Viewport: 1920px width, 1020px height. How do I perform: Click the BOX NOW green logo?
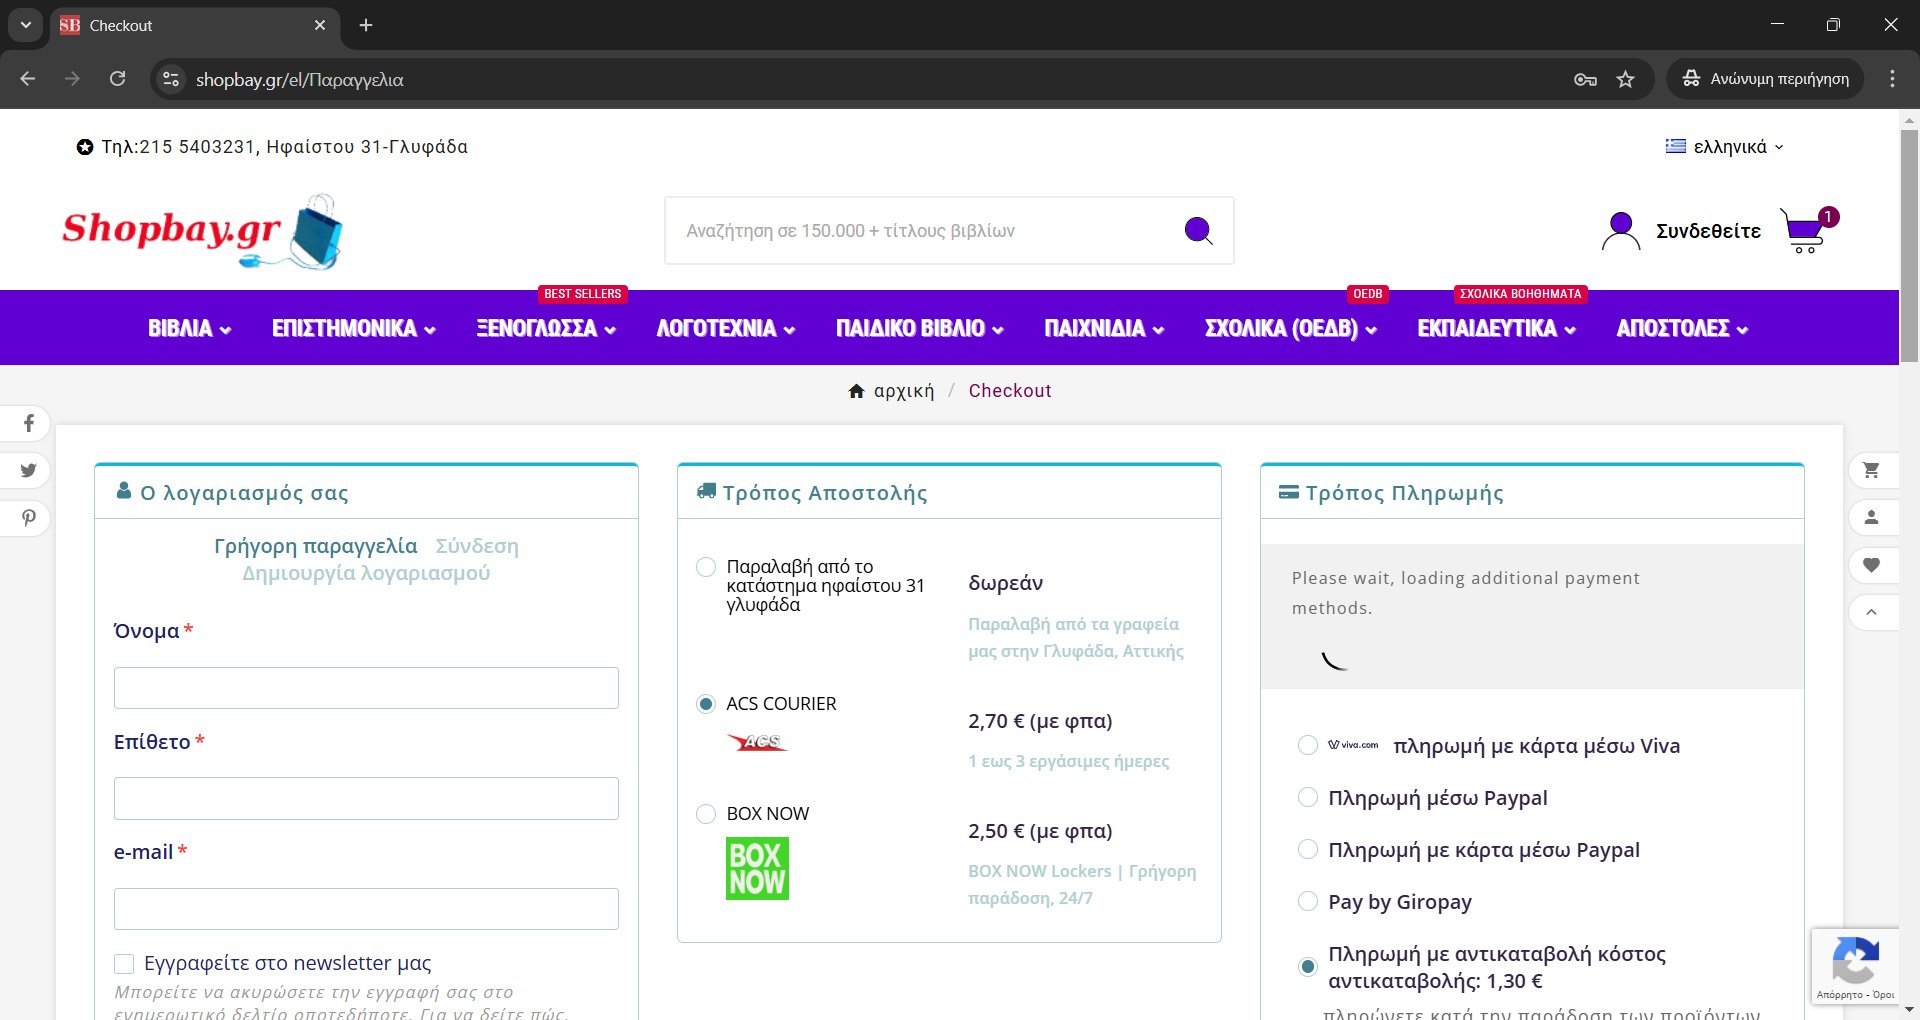click(x=757, y=868)
